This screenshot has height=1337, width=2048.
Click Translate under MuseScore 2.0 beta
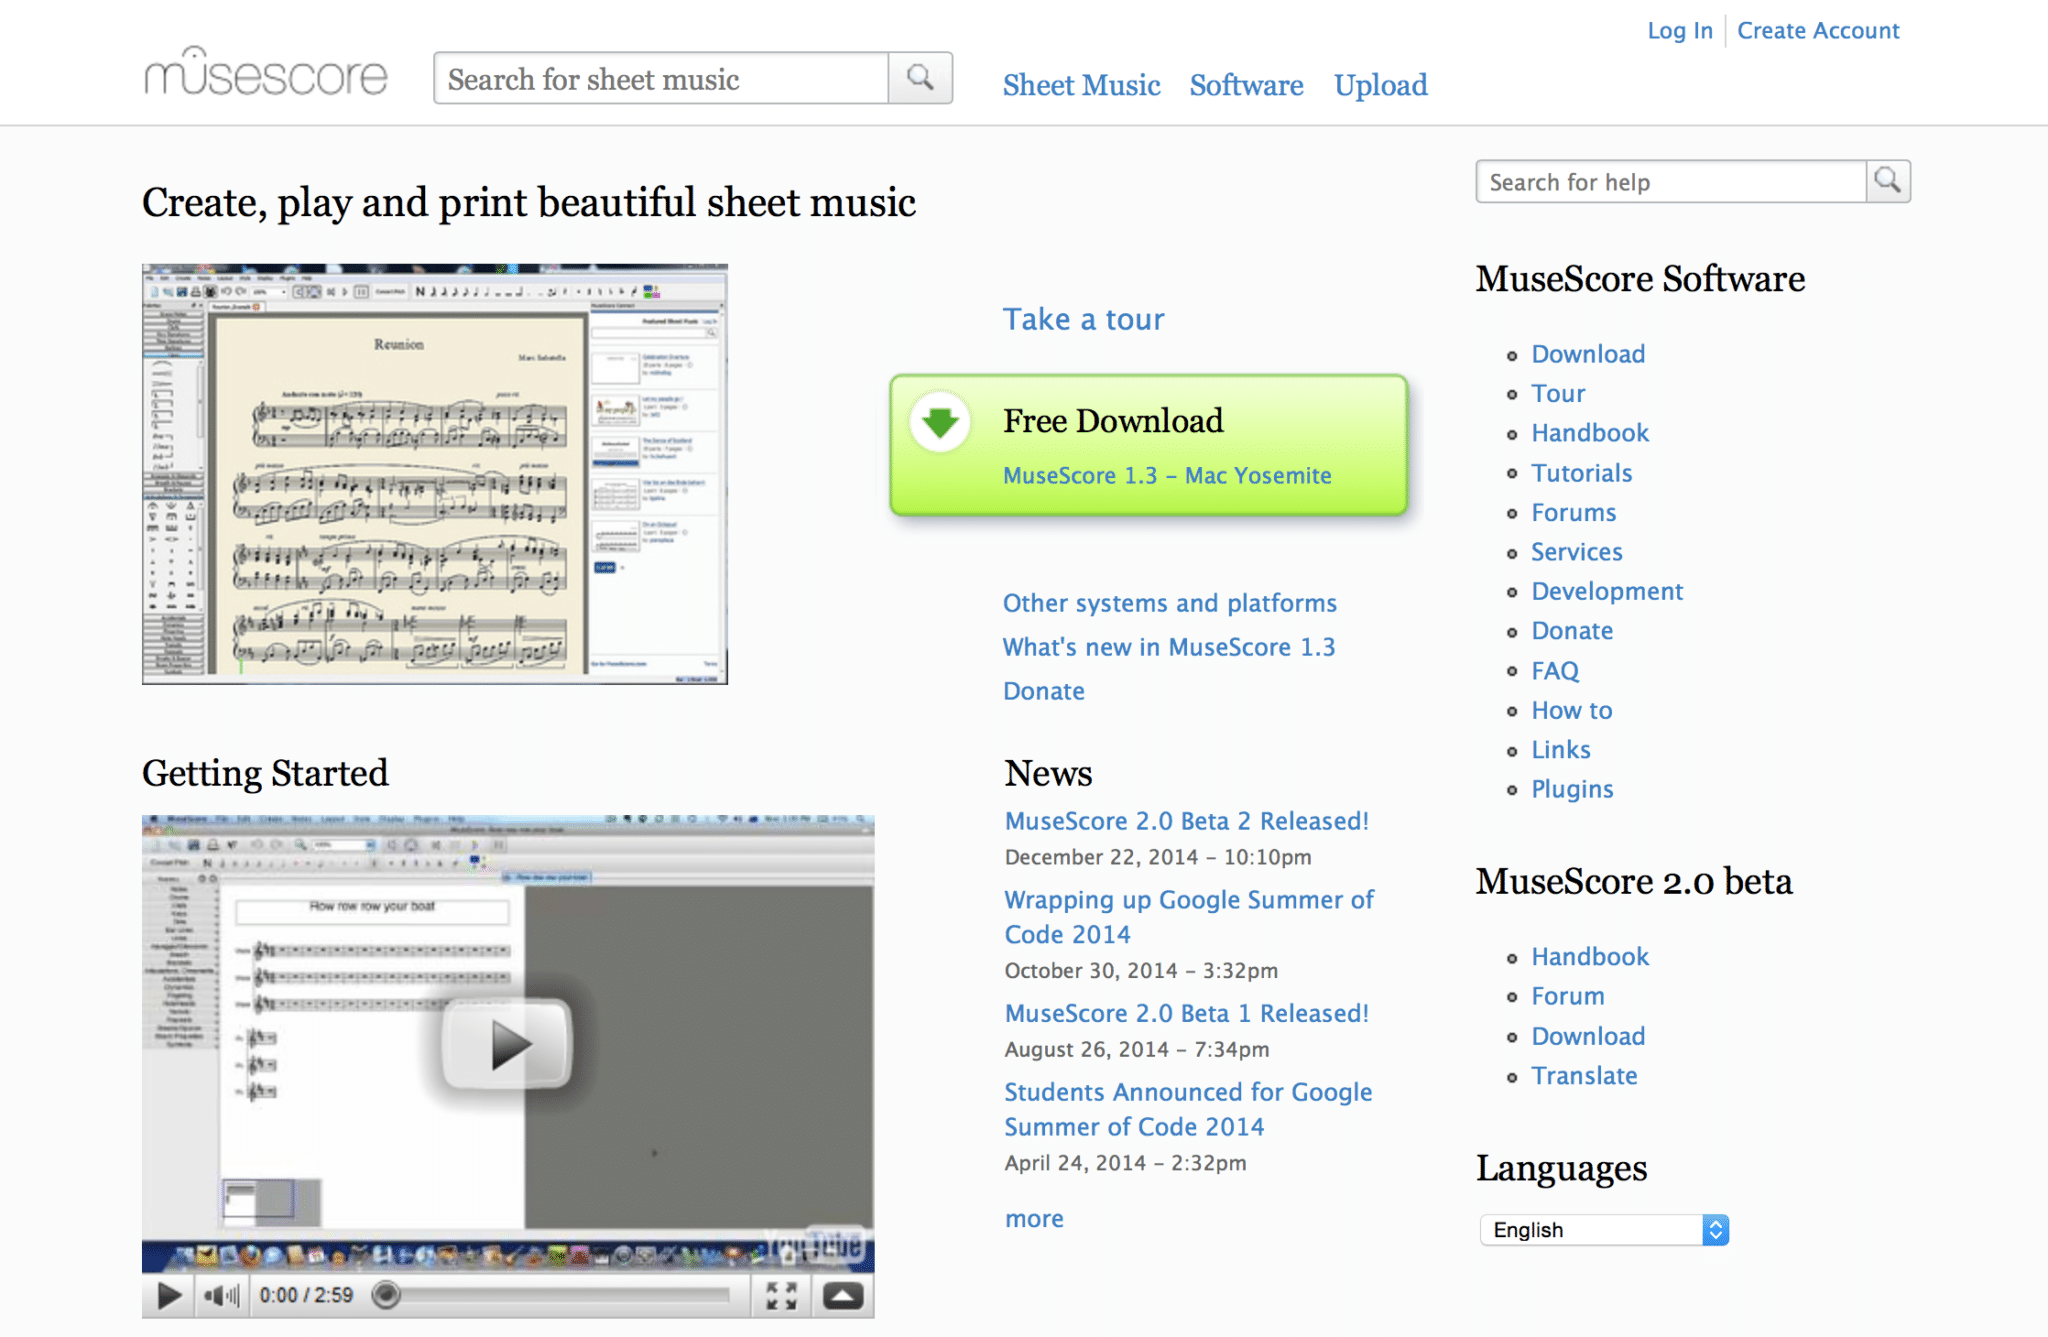tap(1584, 1076)
